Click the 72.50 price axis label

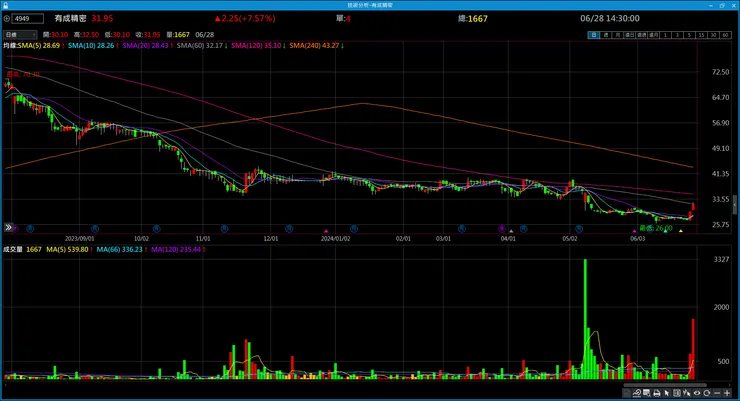coord(721,72)
